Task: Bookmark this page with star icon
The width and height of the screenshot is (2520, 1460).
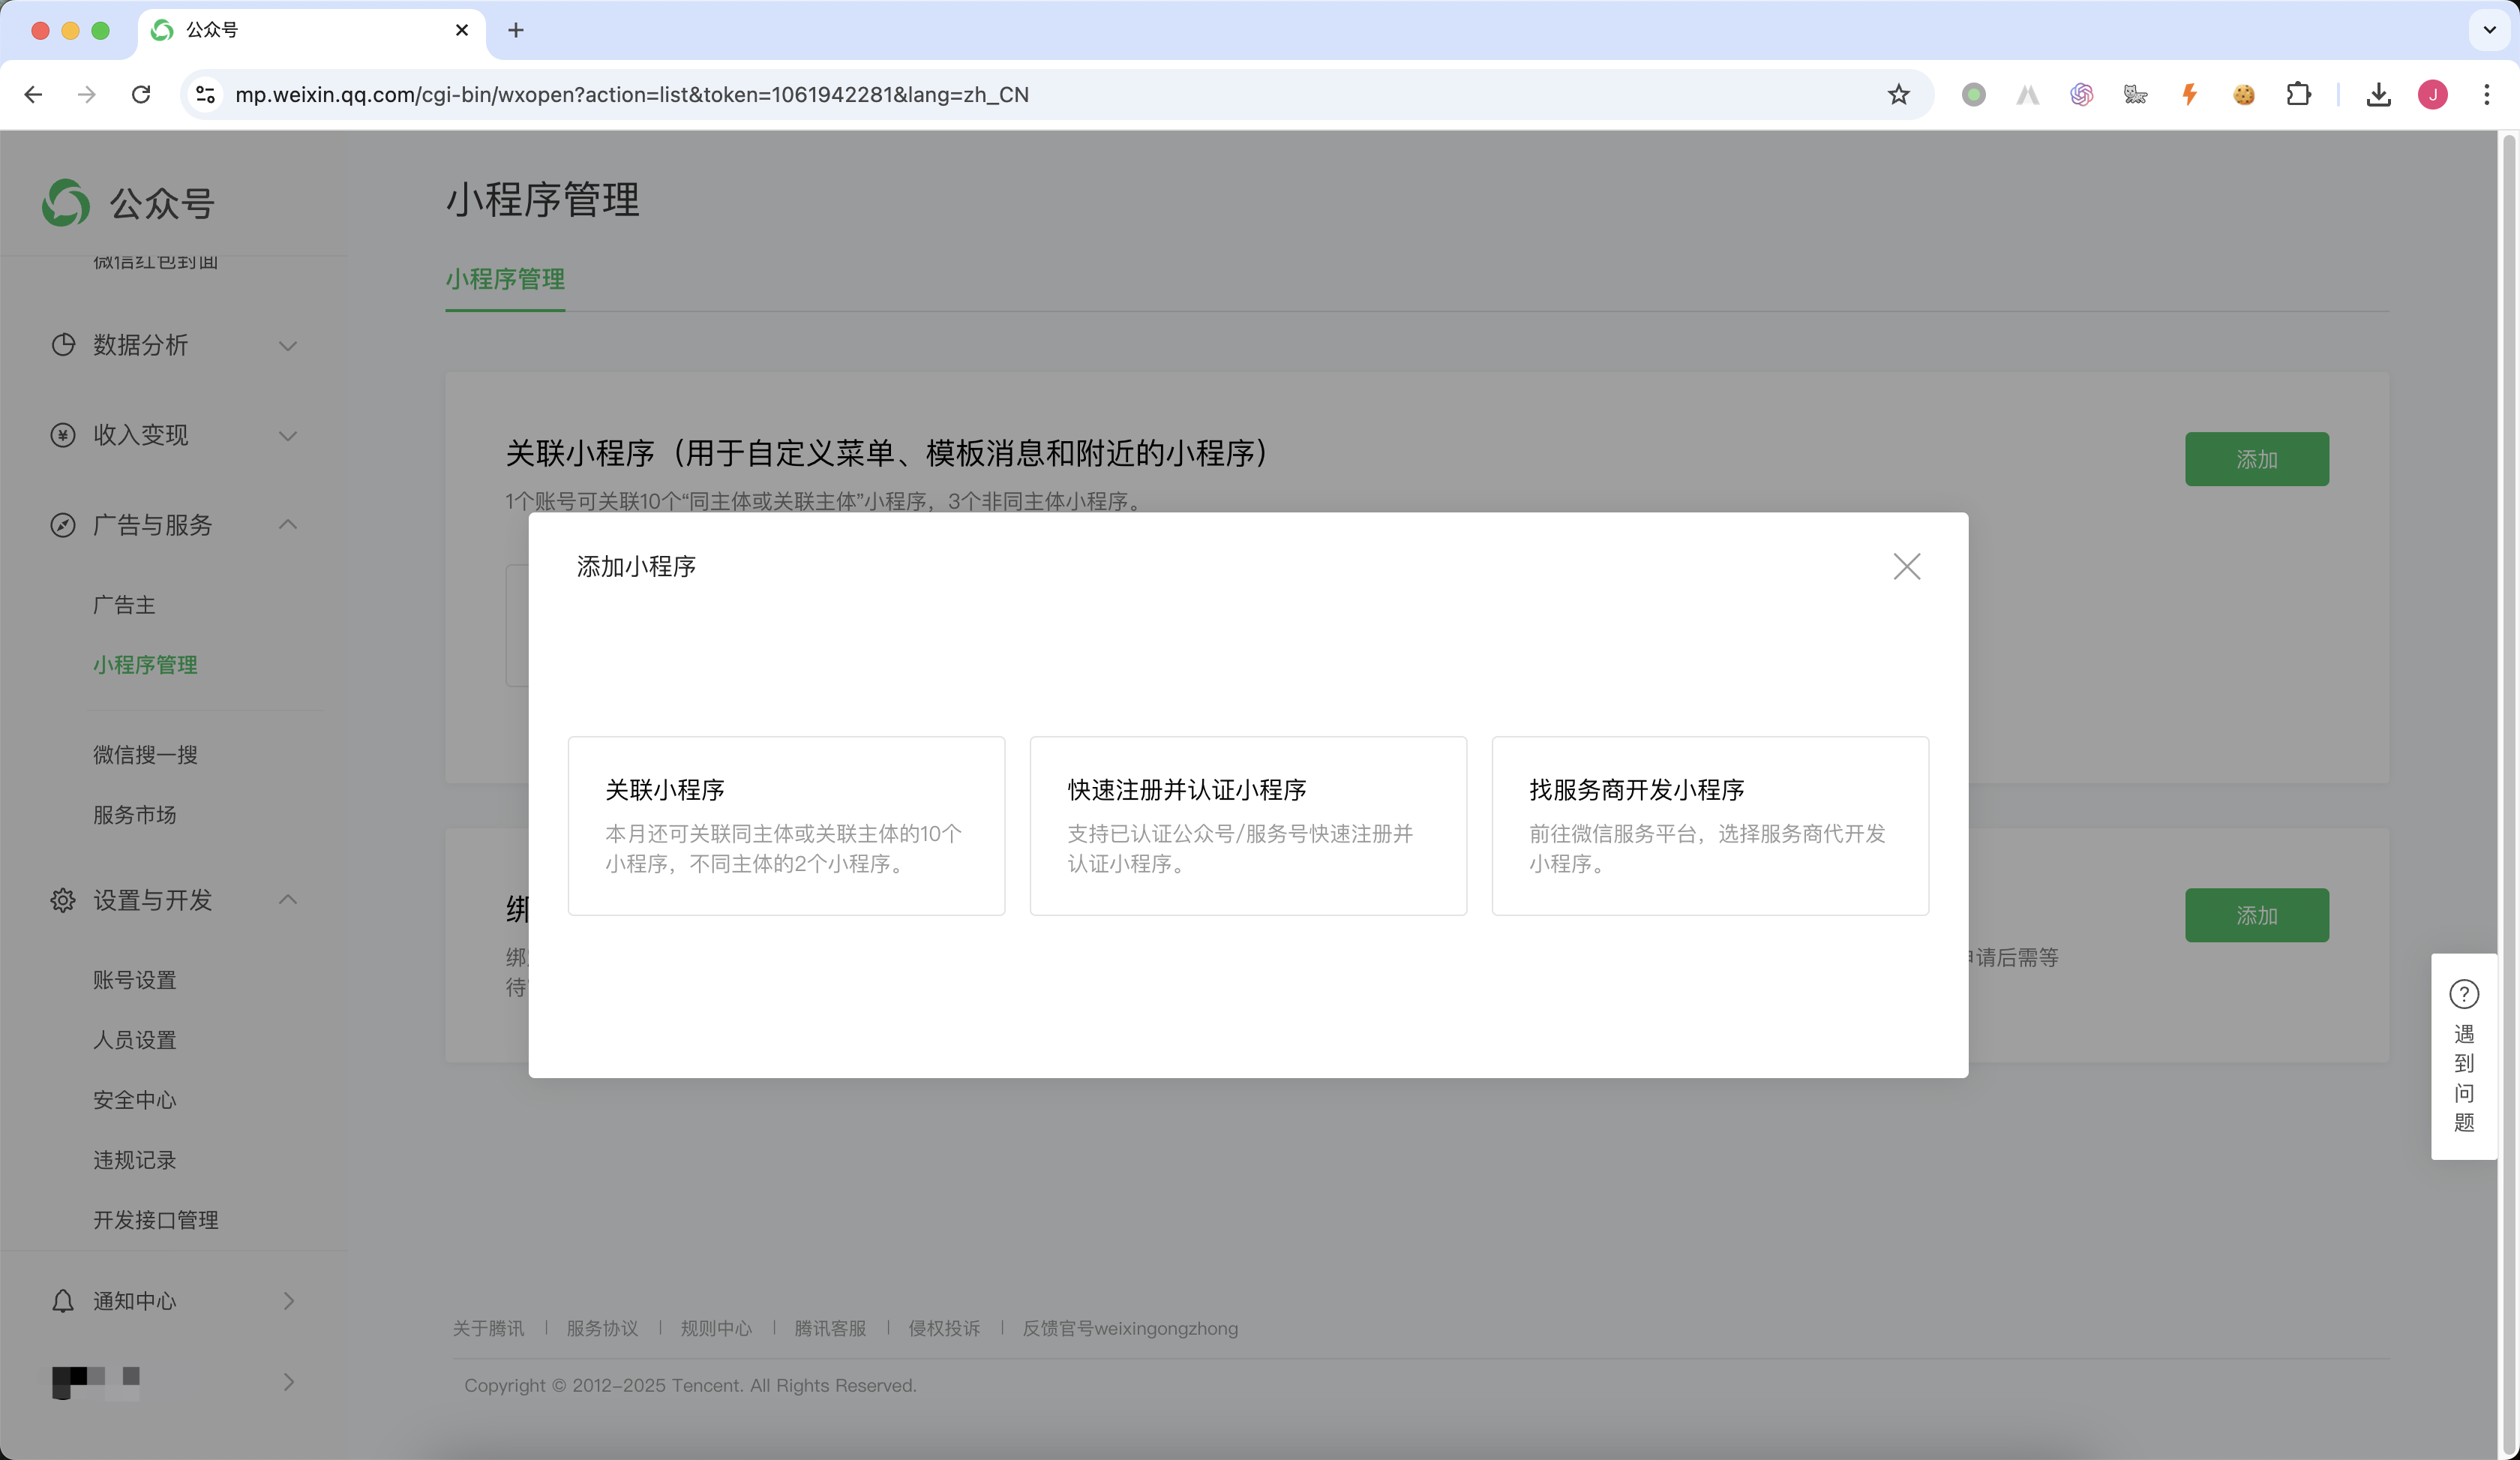Action: 1898,94
